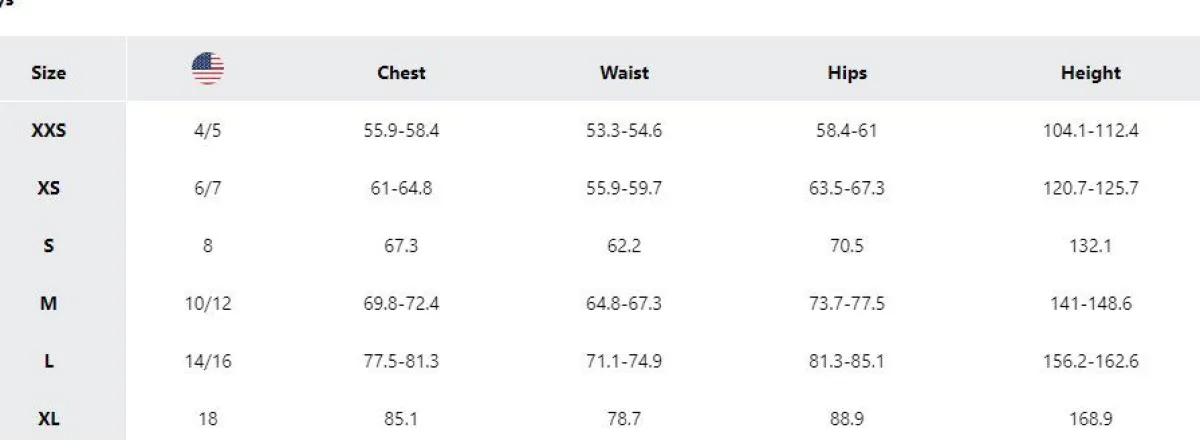Click the US flag icon in header

pyautogui.click(x=208, y=69)
